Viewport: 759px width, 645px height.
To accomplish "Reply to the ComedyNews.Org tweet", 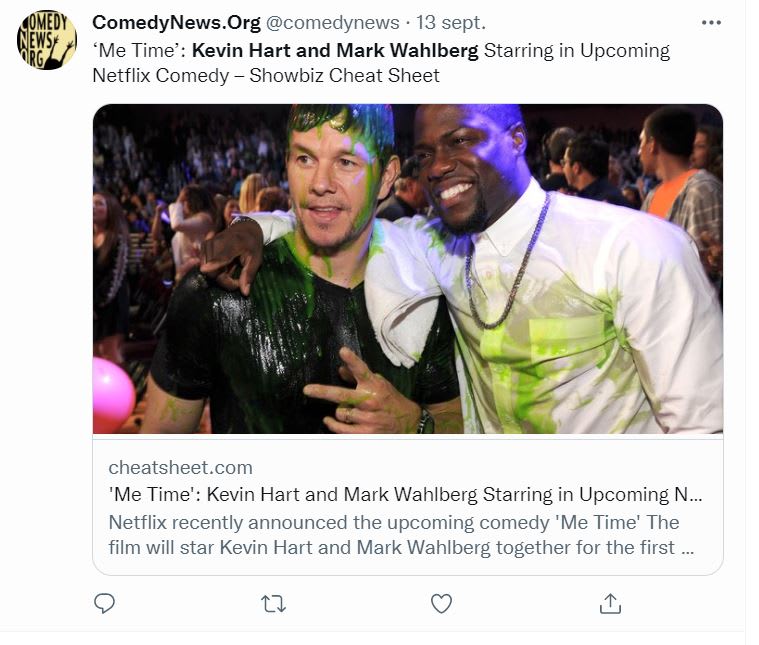I will coord(104,603).
